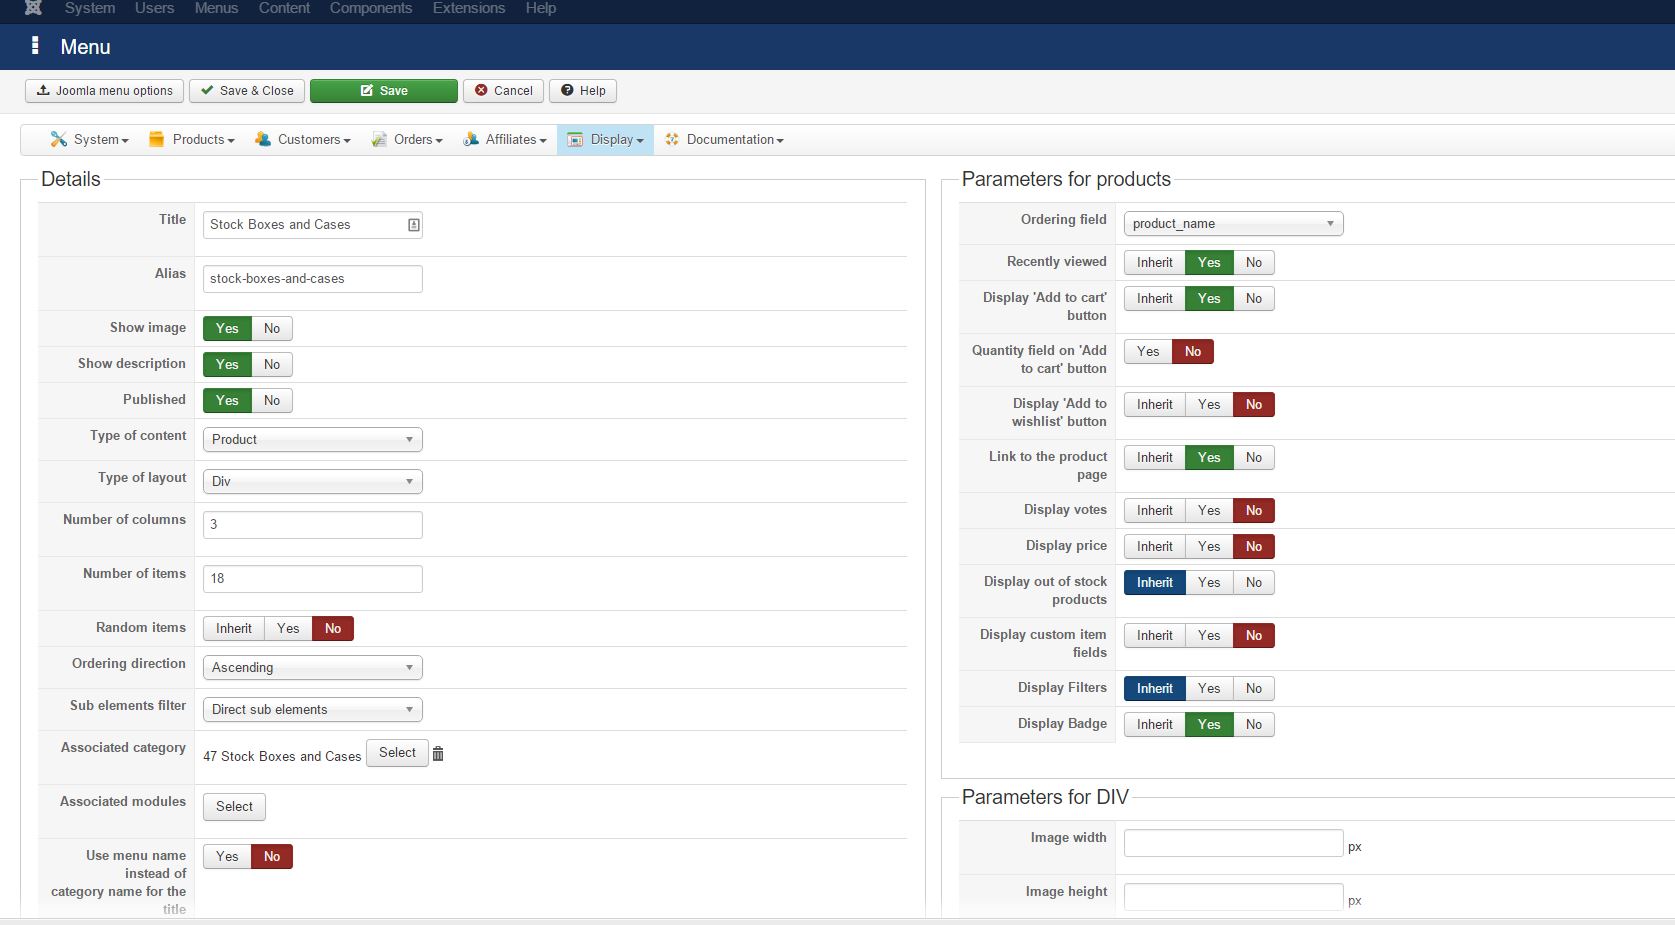Expand the HikaShop System dropdown menu
This screenshot has height=925, width=1675.
pyautogui.click(x=90, y=140)
